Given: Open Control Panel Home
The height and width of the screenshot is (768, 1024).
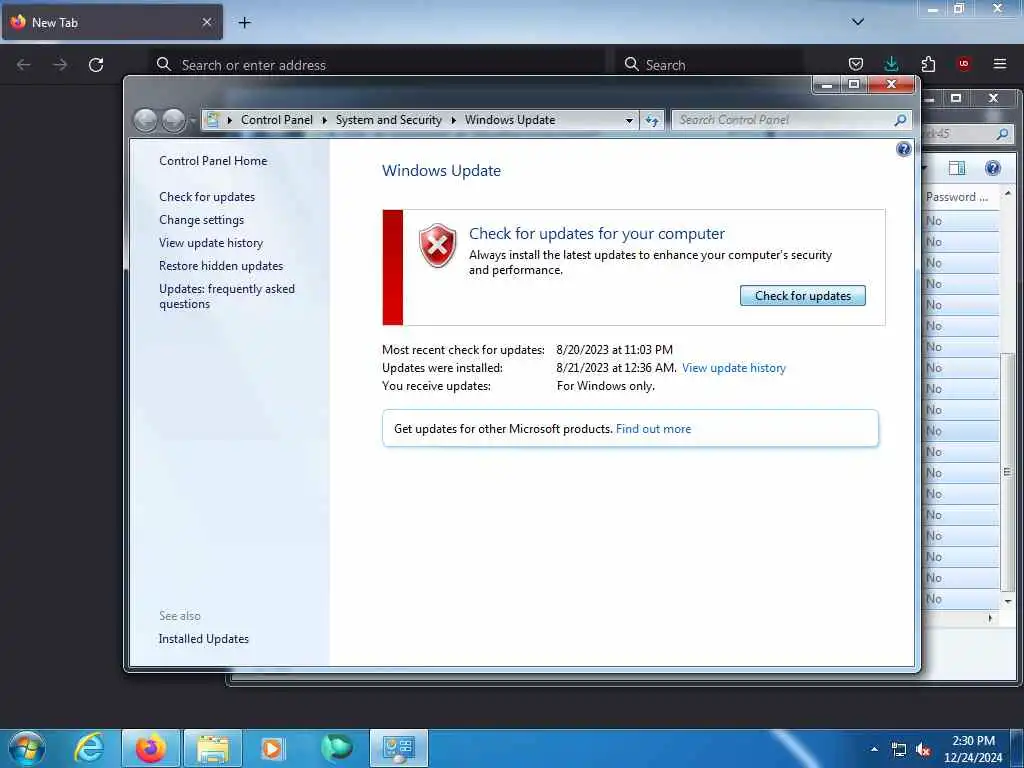Looking at the screenshot, I should point(213,161).
